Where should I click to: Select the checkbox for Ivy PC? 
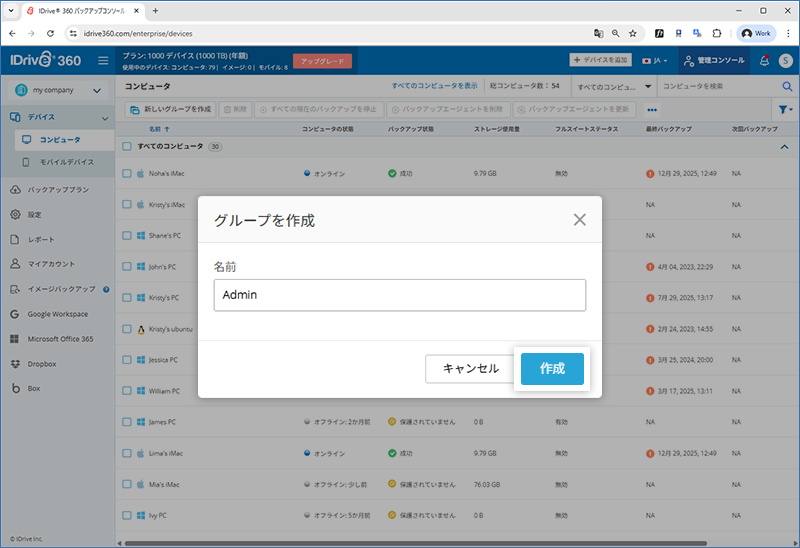click(127, 515)
